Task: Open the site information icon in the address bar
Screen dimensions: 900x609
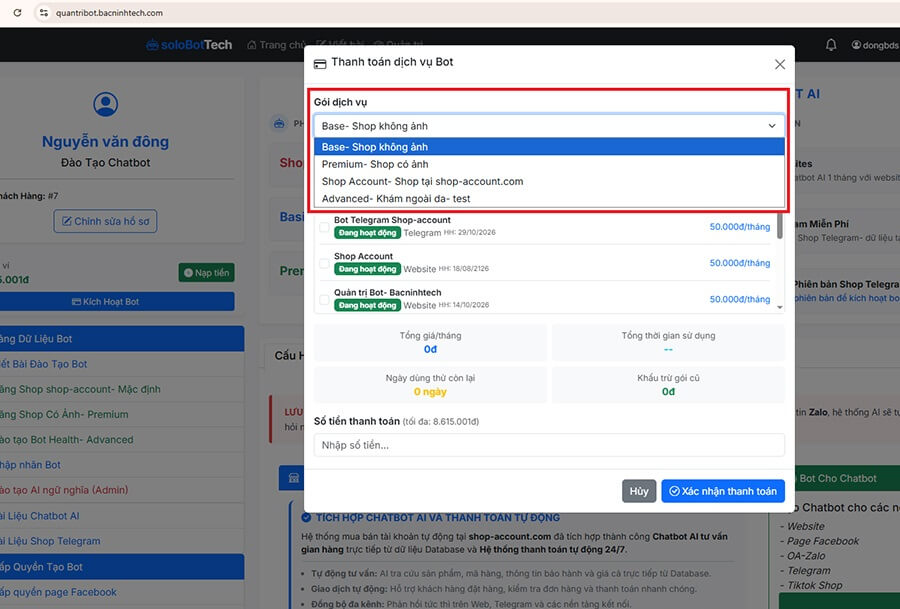Action: pos(44,13)
